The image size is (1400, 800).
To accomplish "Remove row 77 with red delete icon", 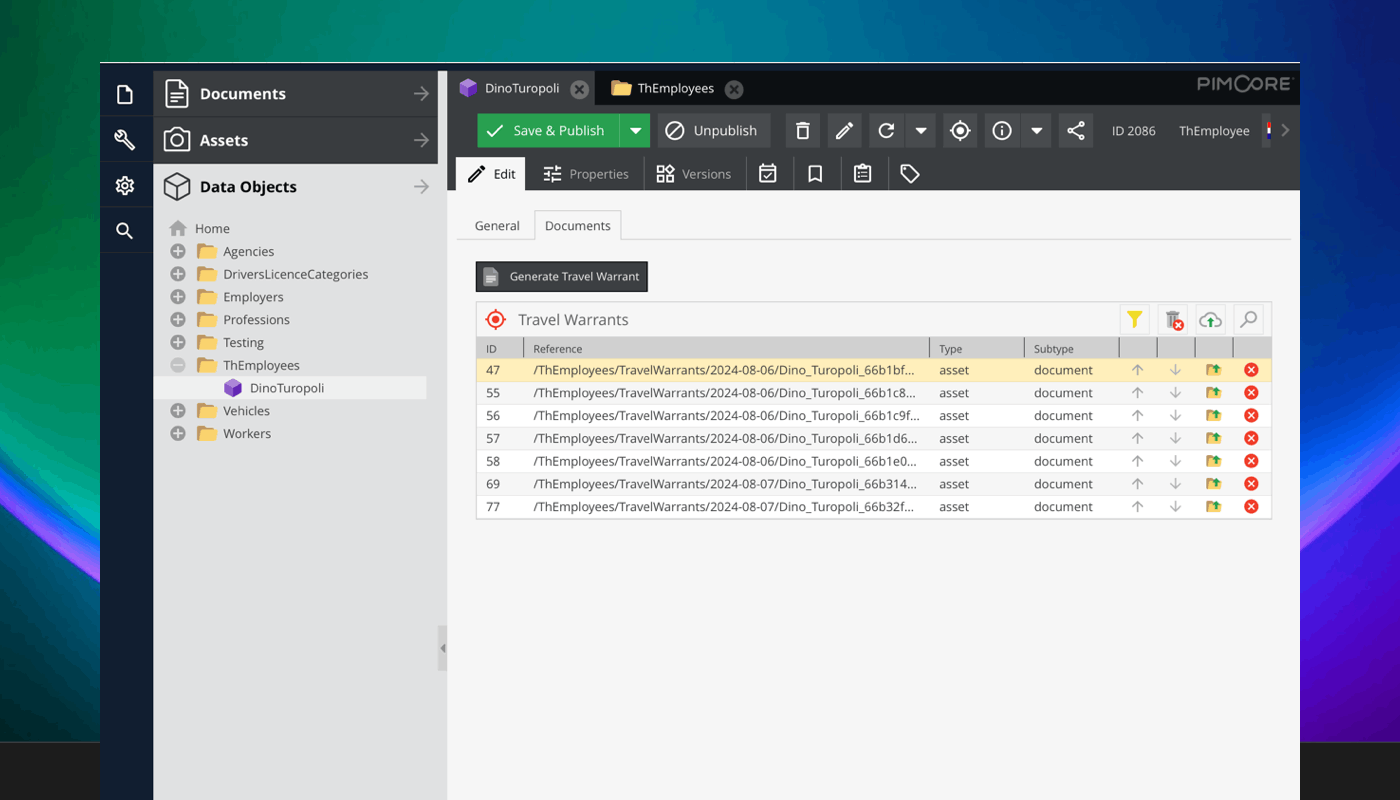I will [1251, 507].
